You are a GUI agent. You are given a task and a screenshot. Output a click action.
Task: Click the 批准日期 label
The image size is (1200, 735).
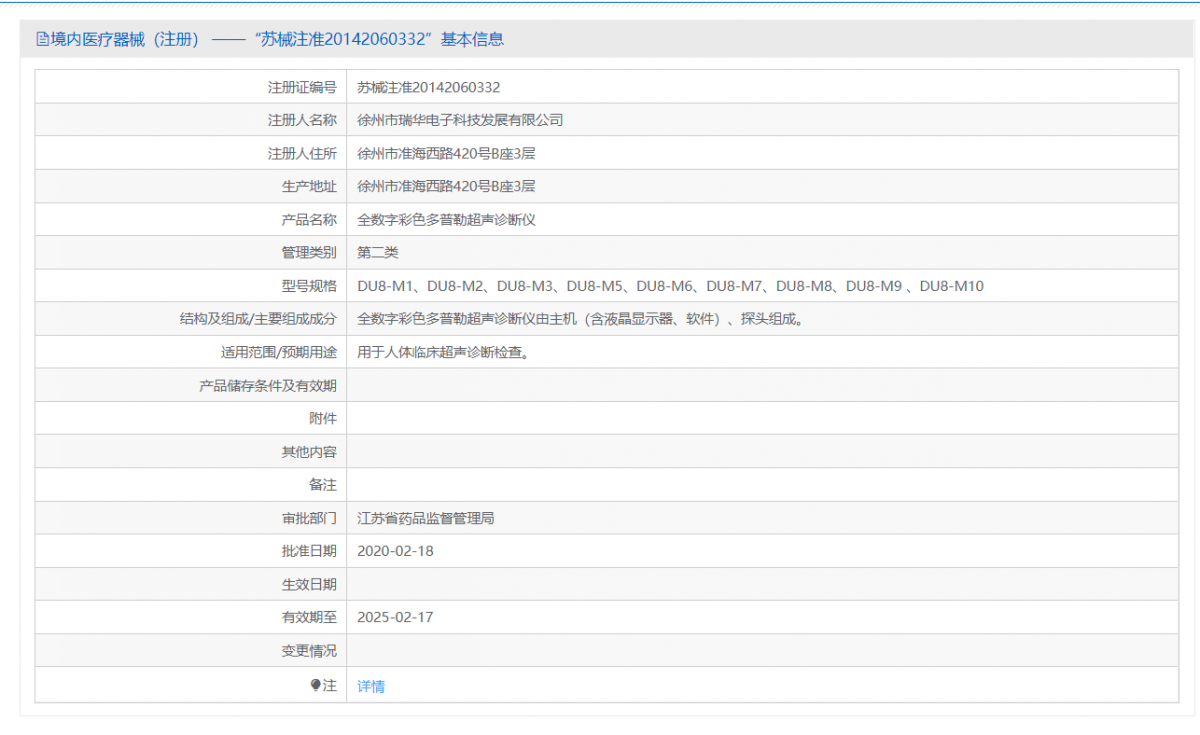pyautogui.click(x=309, y=551)
